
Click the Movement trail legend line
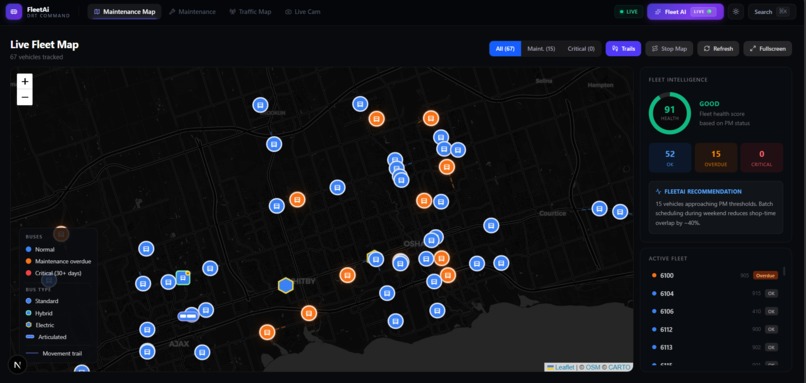[x=32, y=354]
